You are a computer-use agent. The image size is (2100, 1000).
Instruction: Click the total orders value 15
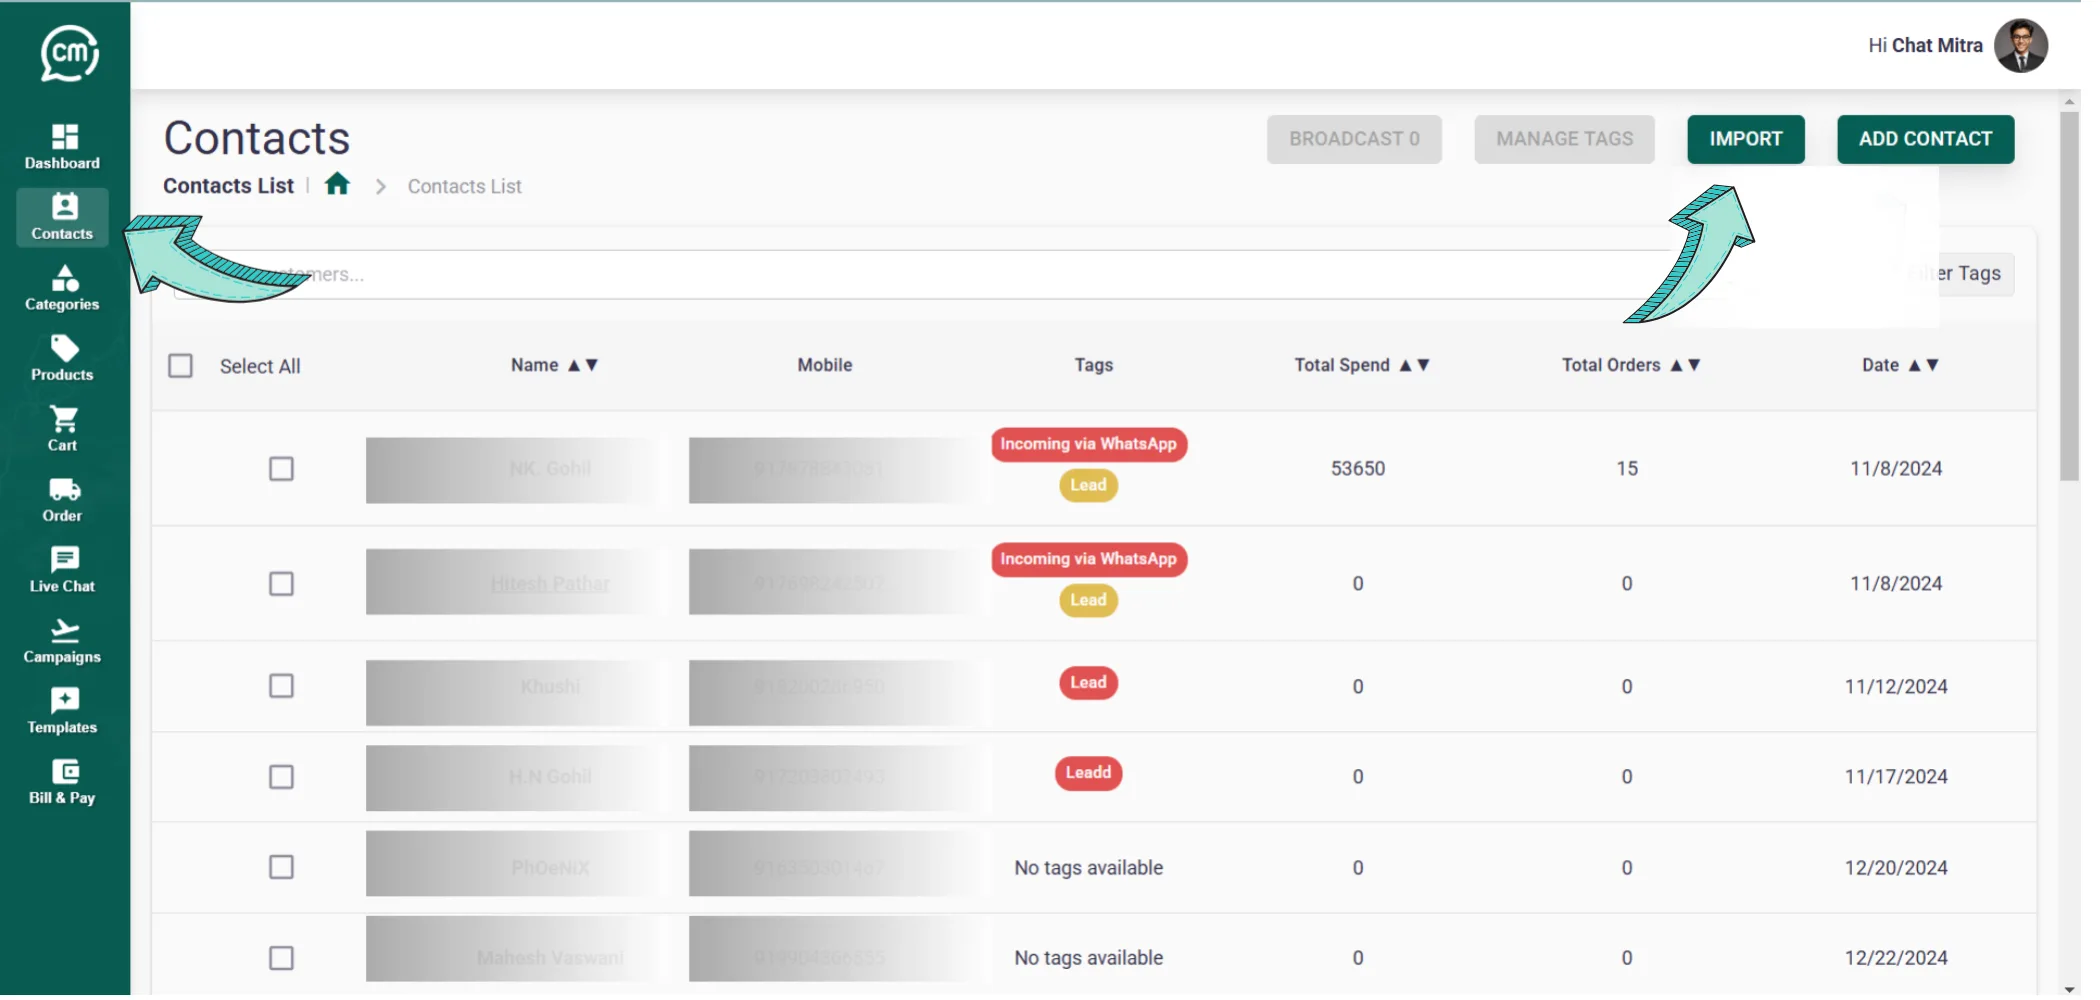click(1627, 469)
